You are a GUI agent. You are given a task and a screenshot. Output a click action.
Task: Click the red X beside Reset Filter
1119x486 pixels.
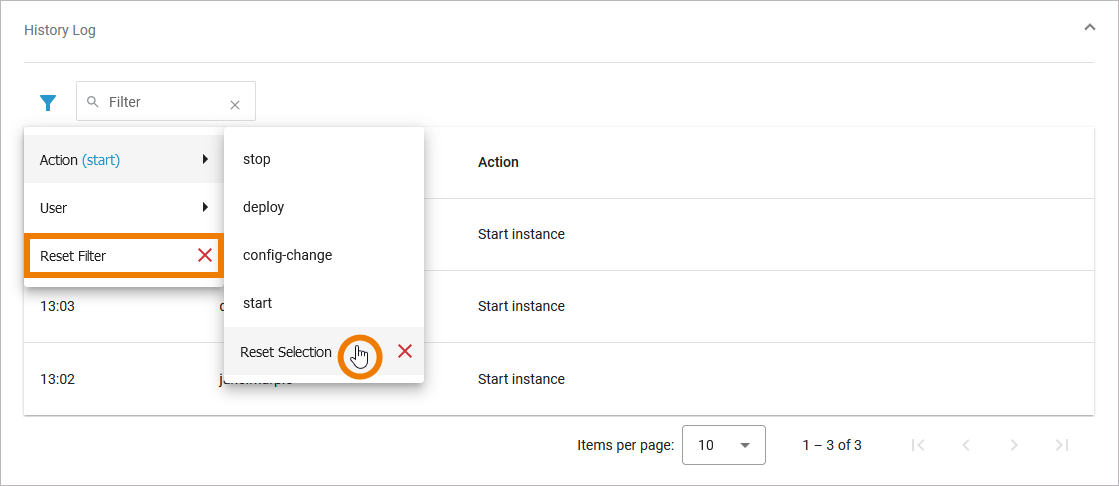205,255
